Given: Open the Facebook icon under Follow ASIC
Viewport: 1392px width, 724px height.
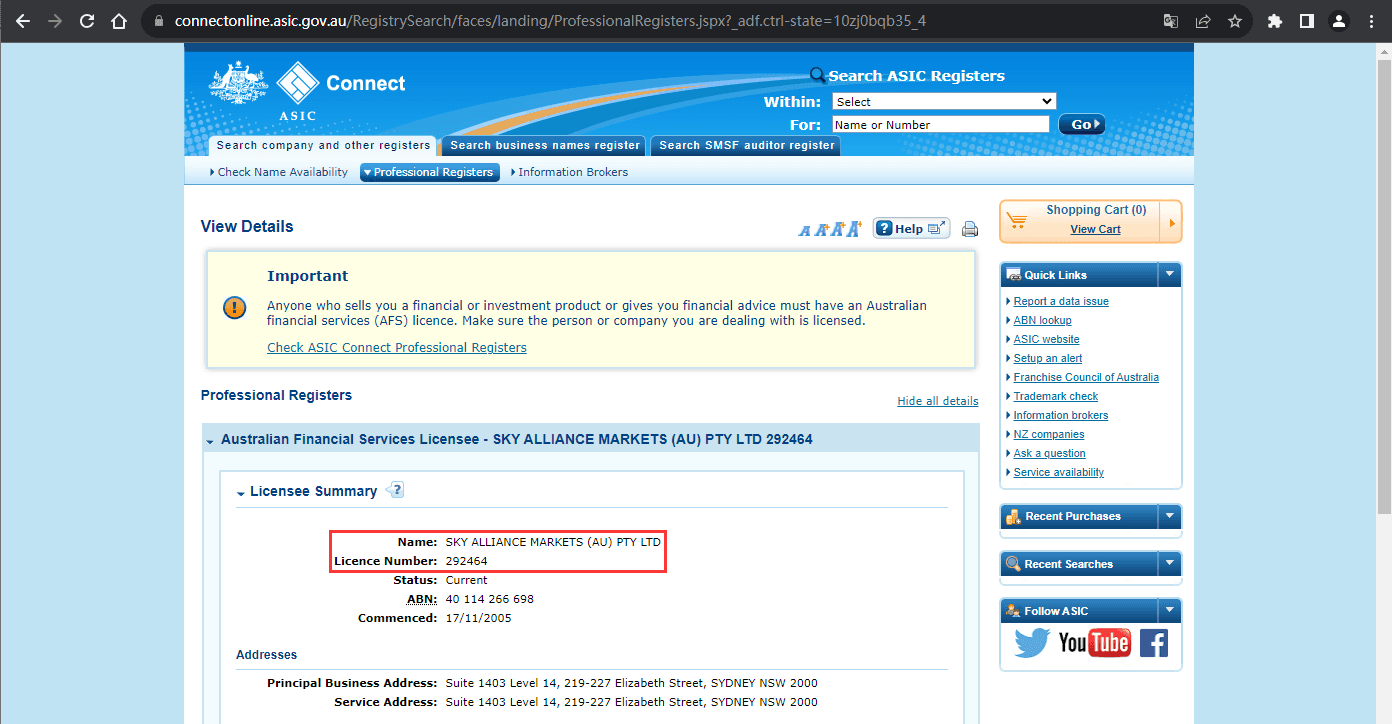Looking at the screenshot, I should tap(1153, 642).
